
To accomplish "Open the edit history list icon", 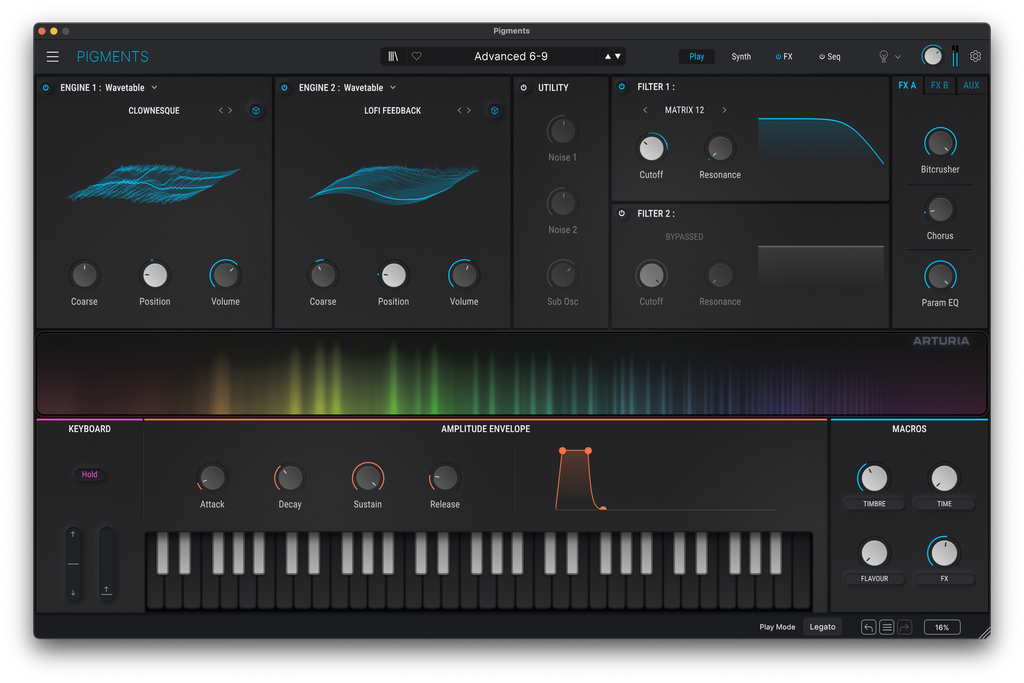I will (886, 627).
